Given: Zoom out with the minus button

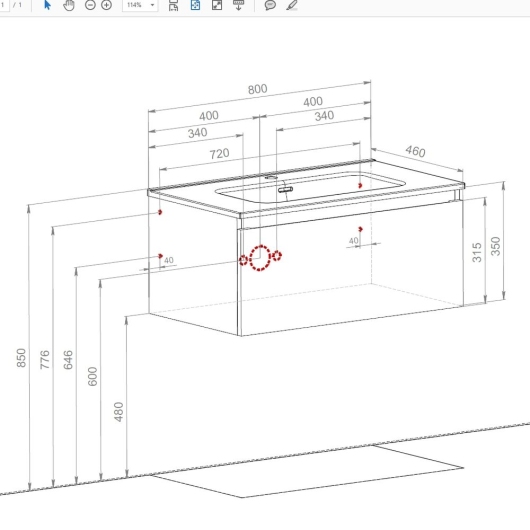Looking at the screenshot, I should click(x=90, y=5).
